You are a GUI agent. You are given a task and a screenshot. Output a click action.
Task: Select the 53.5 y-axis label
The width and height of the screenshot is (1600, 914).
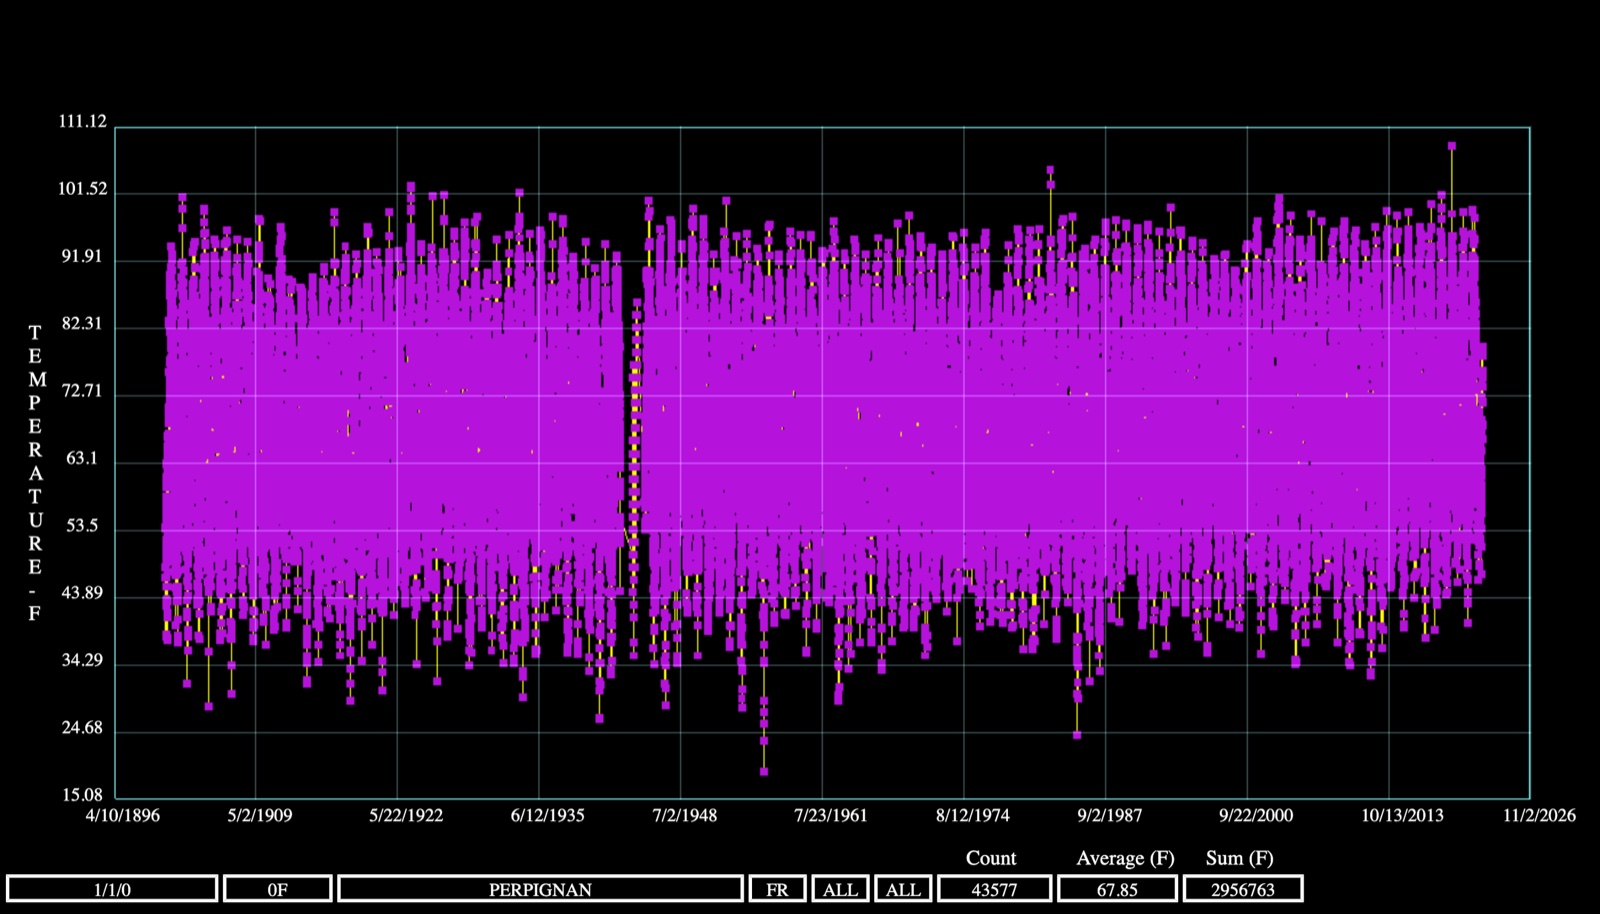click(82, 525)
